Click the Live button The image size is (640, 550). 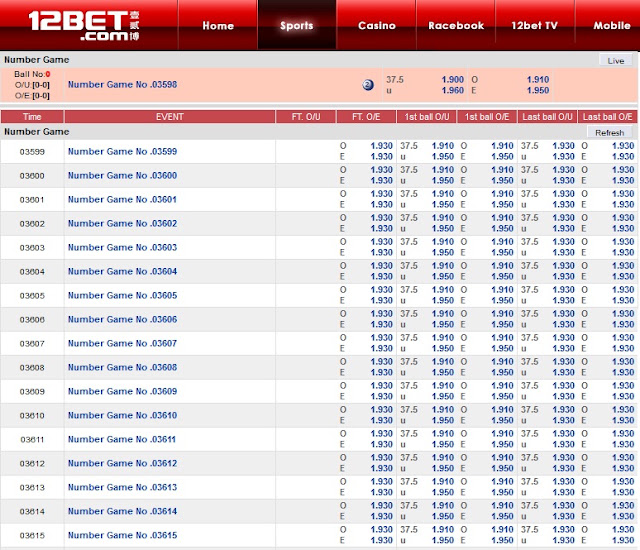pos(616,60)
